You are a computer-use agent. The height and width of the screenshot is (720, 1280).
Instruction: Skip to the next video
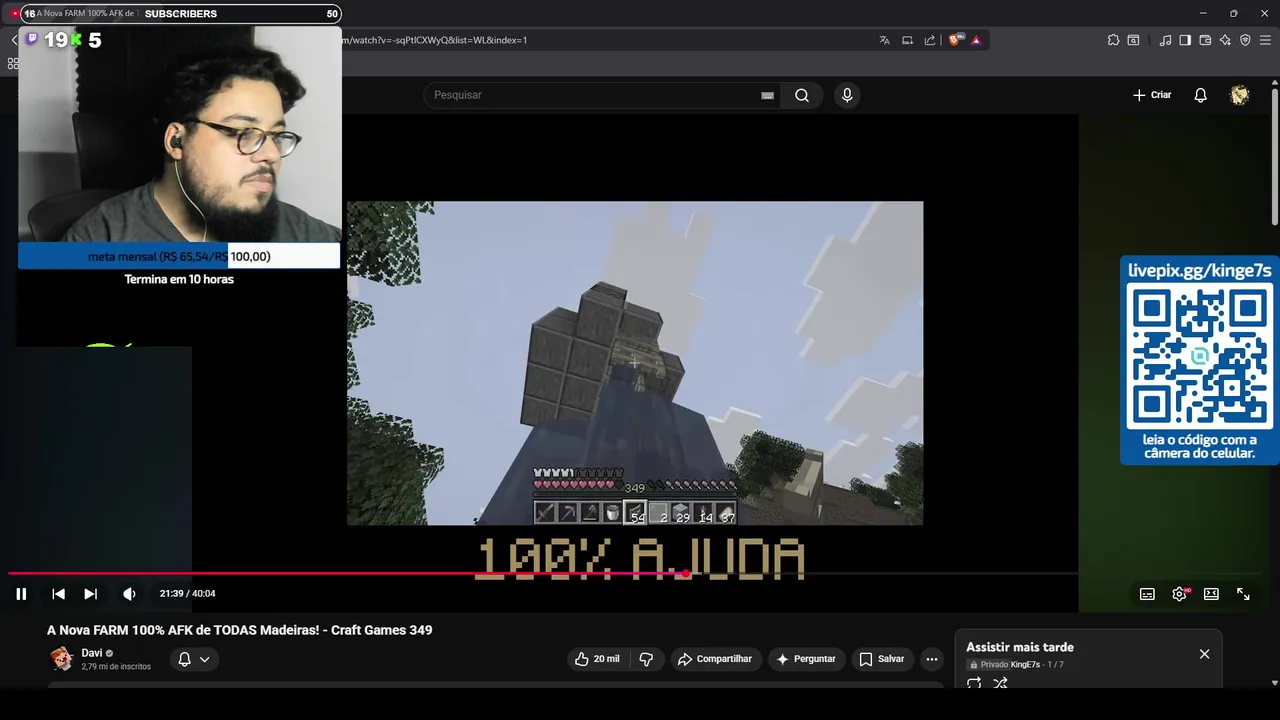90,594
